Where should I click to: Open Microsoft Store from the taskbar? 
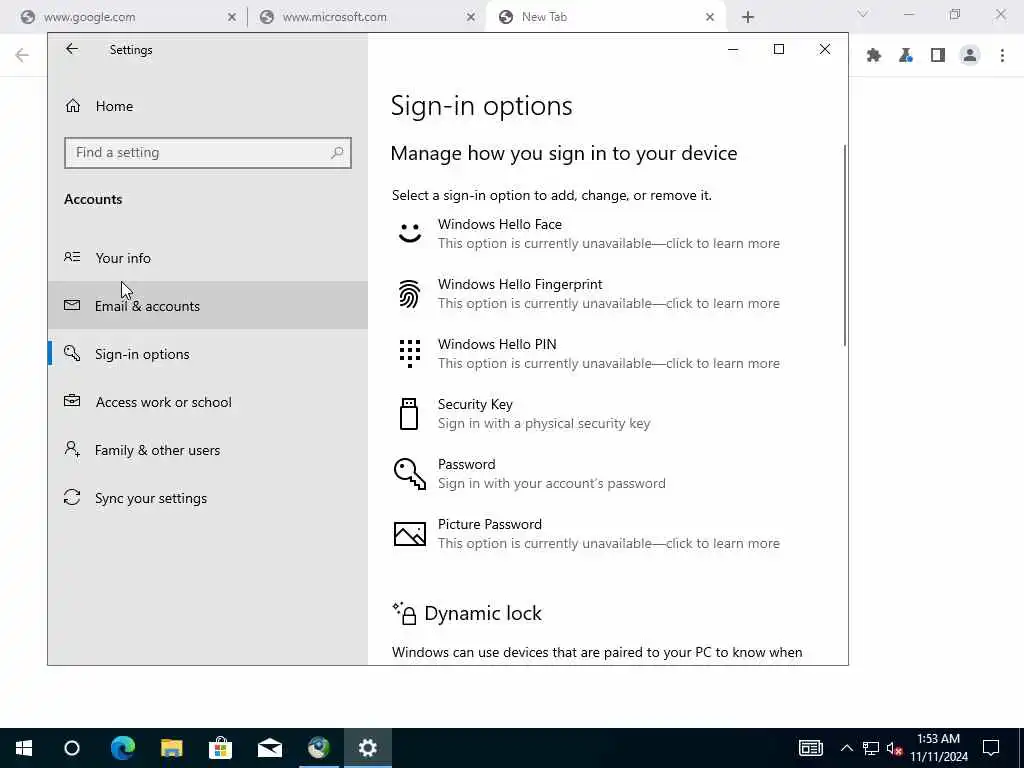(x=221, y=748)
